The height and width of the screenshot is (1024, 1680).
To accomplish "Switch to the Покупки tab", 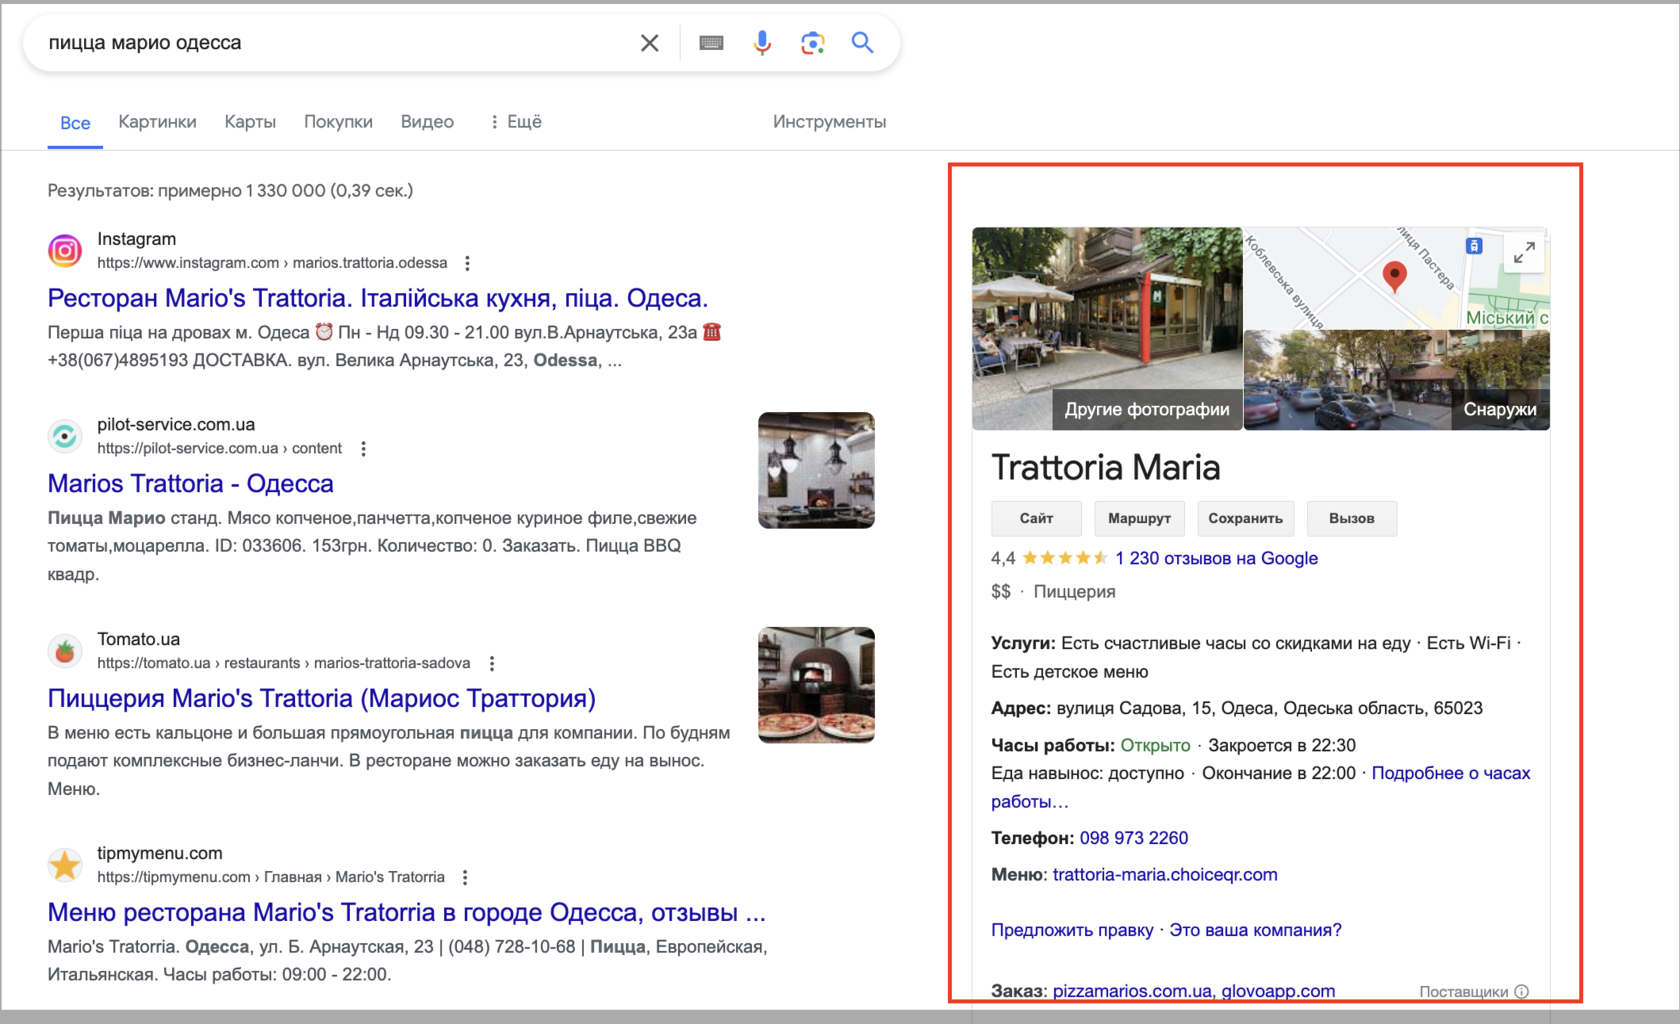I will pyautogui.click(x=338, y=122).
